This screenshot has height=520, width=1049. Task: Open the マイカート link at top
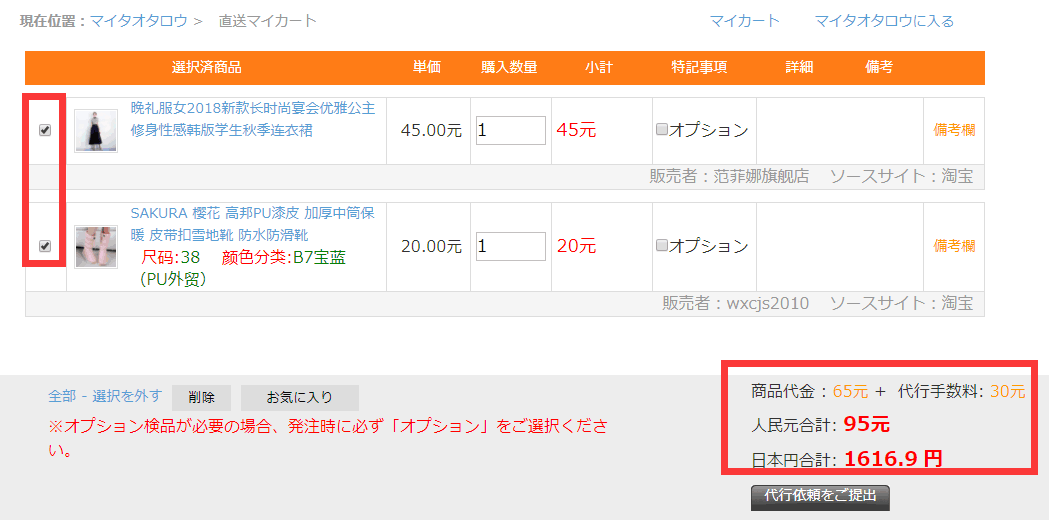coord(744,21)
